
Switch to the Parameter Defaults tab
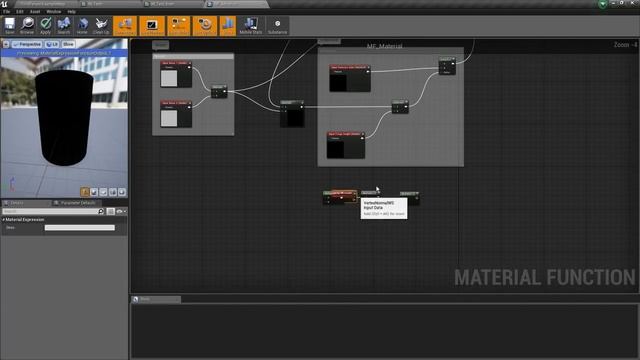tap(77, 203)
